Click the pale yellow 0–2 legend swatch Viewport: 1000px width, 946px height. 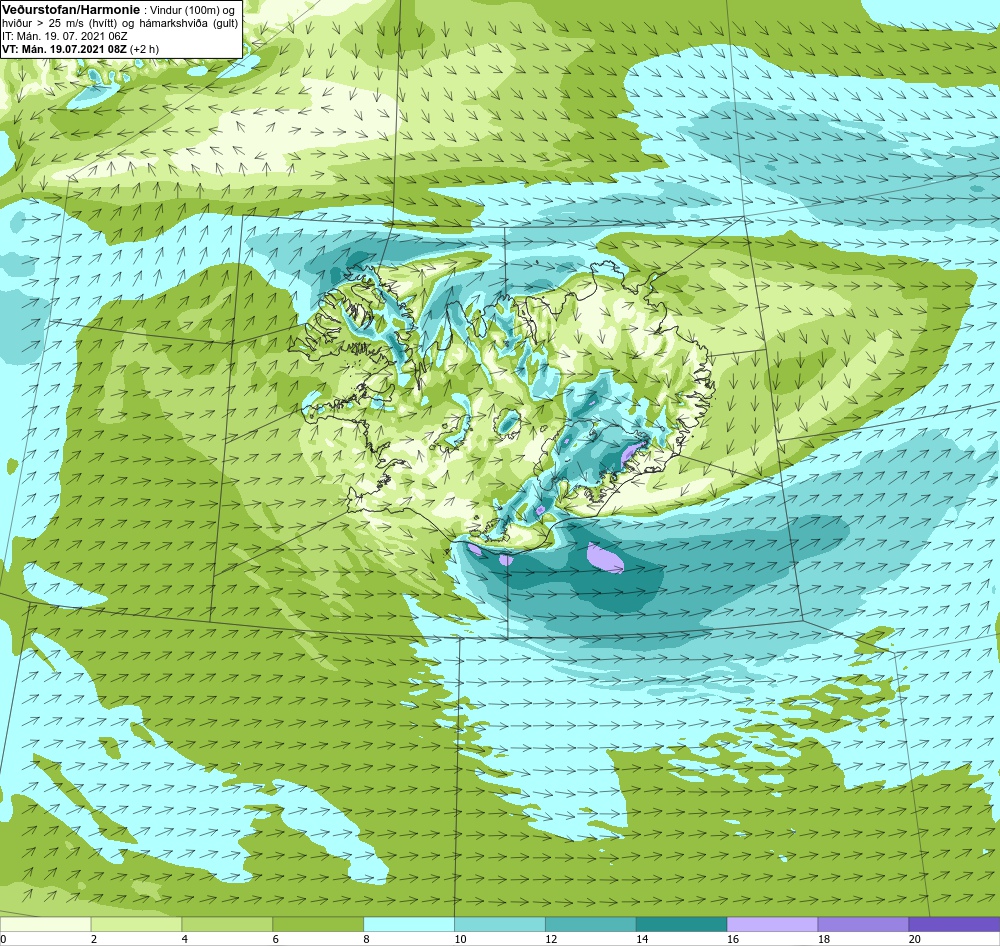(45, 924)
